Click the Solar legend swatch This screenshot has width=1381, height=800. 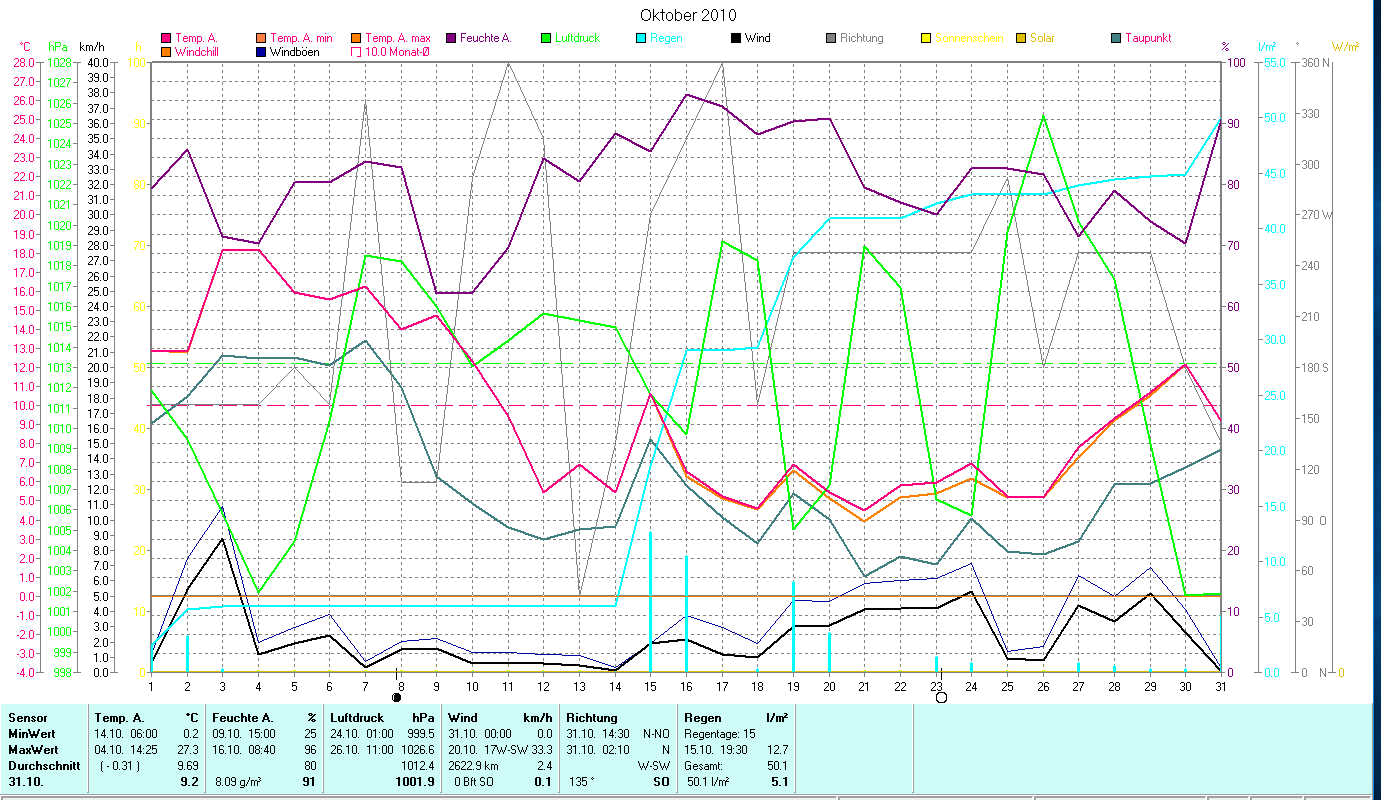pyautogui.click(x=1021, y=38)
